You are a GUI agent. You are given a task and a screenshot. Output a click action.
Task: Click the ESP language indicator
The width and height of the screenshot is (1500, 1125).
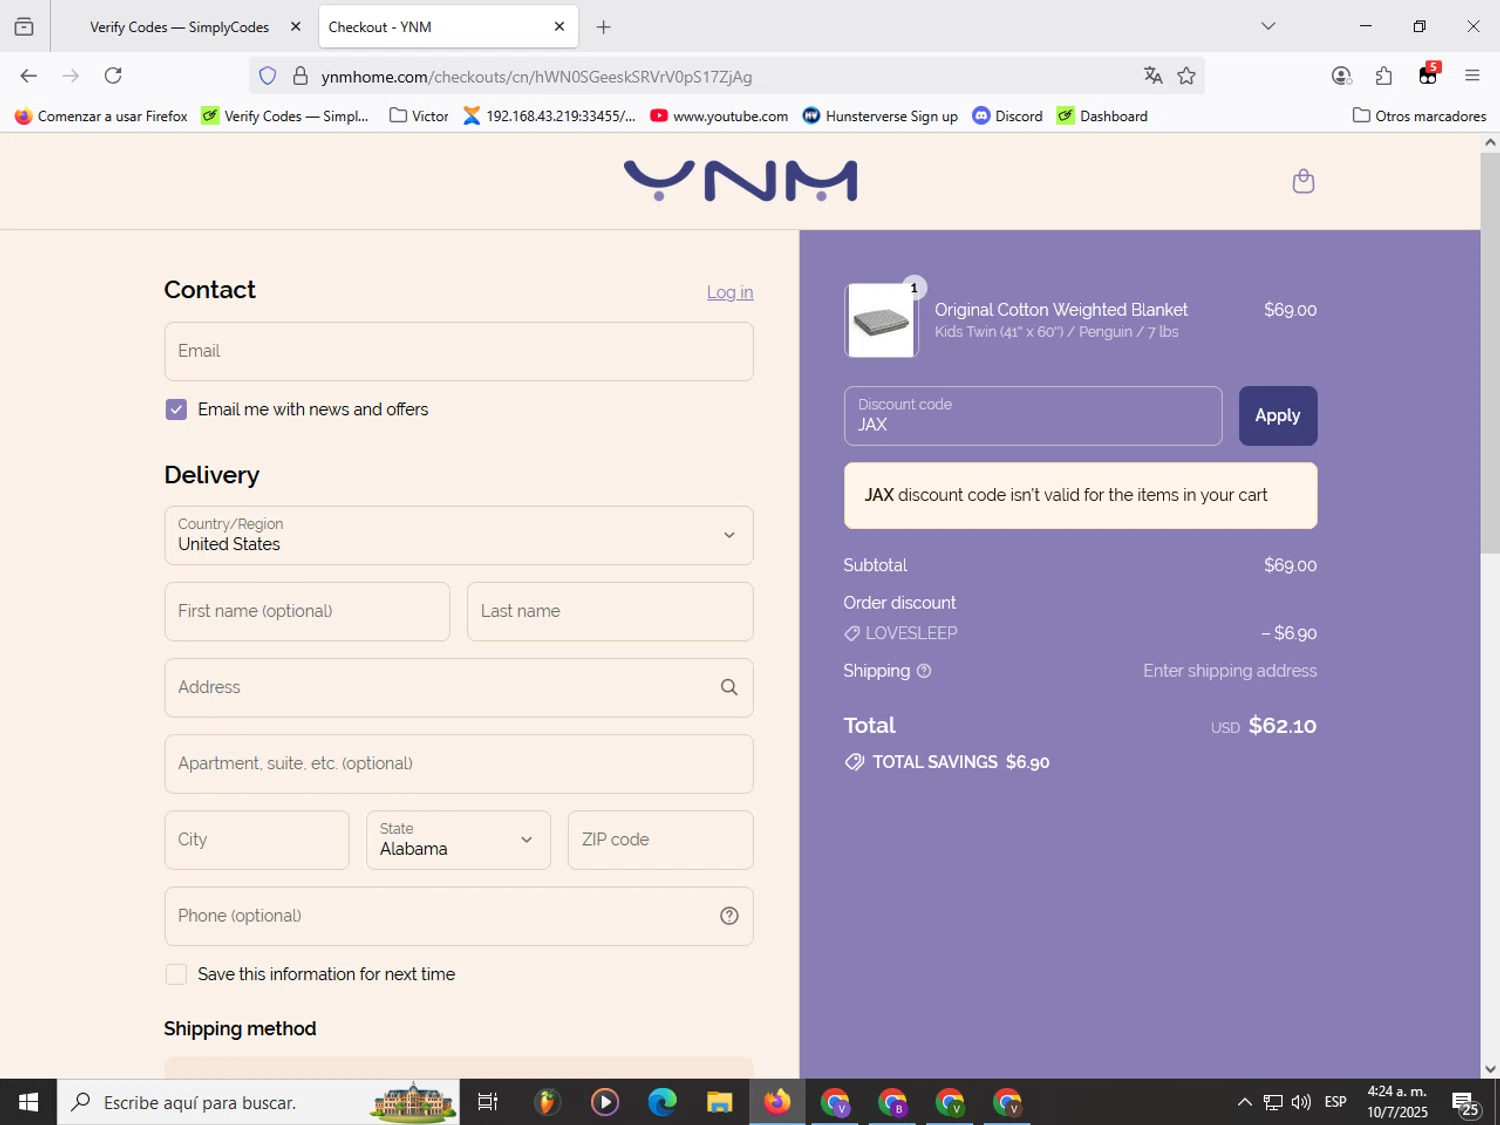click(1335, 1102)
